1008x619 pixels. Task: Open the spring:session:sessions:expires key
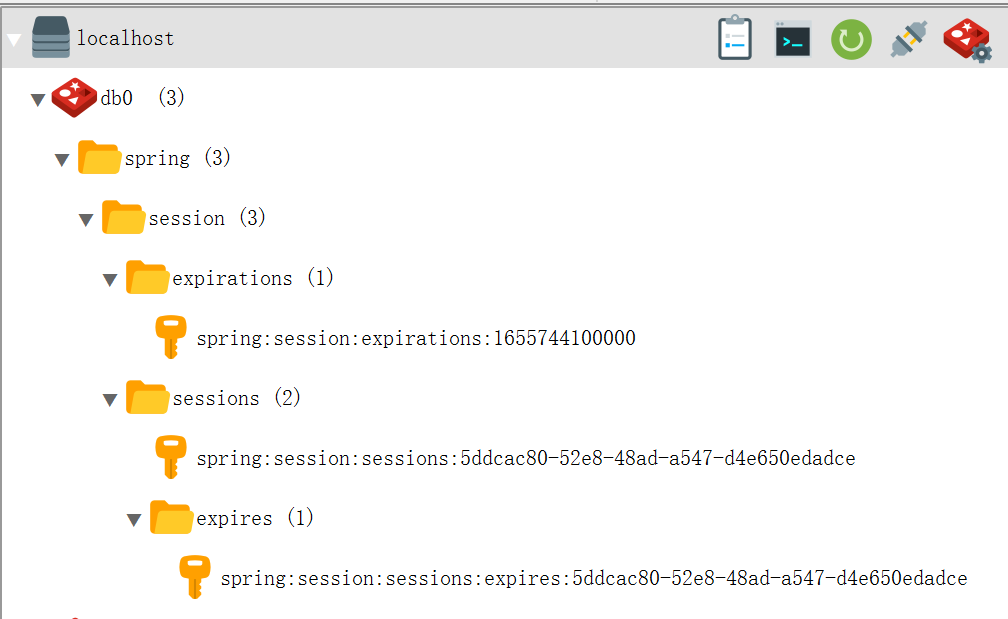(x=594, y=579)
